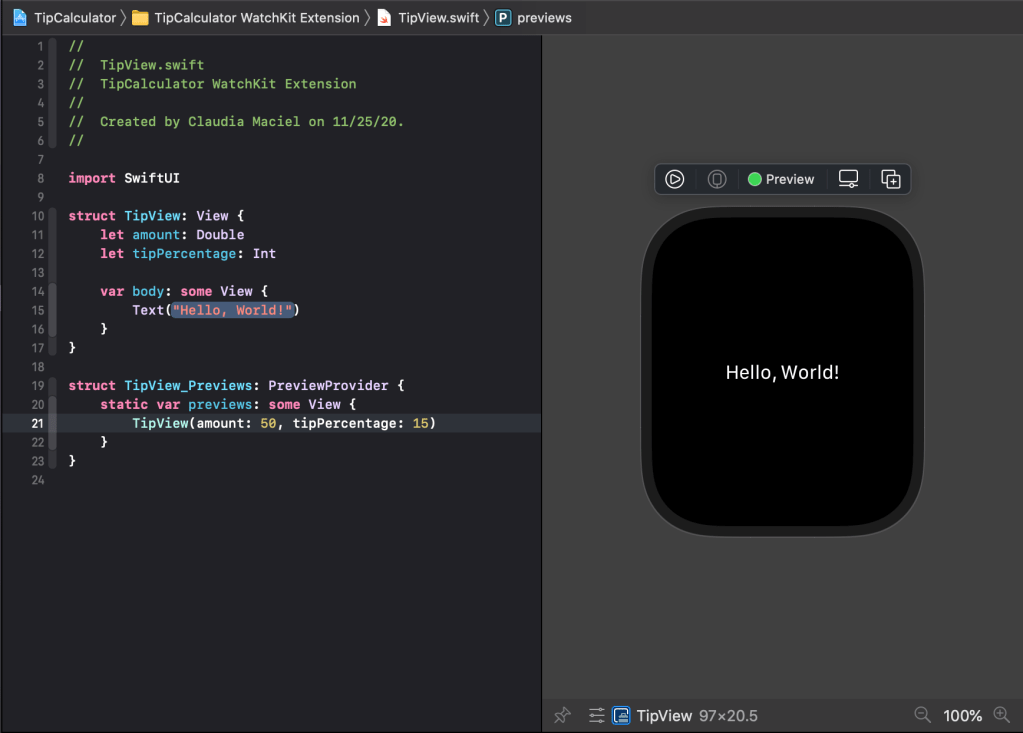Duplicate the preview with the plus-squares icon

[x=891, y=179]
